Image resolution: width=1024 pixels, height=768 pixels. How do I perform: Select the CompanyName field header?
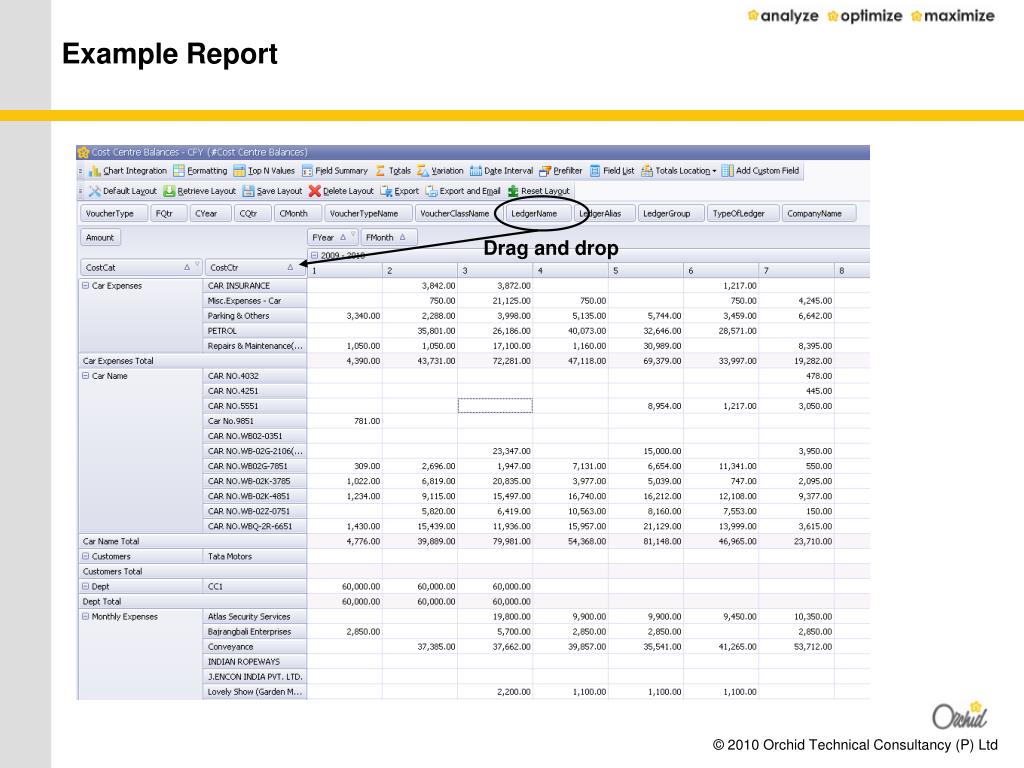(x=818, y=214)
